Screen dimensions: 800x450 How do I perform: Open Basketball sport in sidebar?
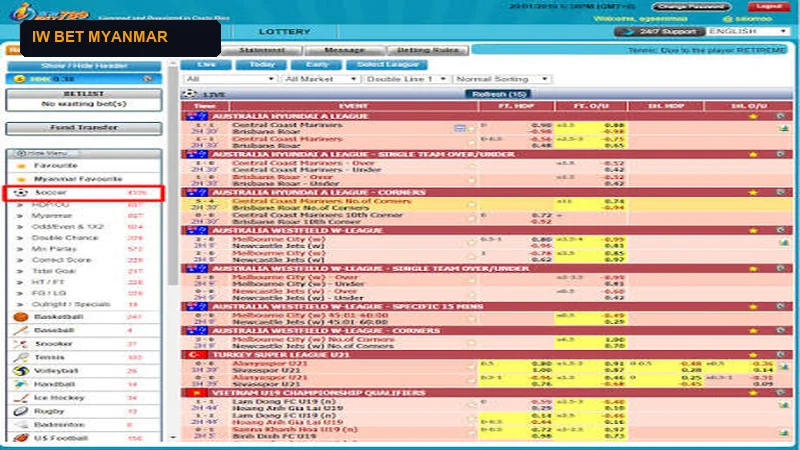click(83, 317)
